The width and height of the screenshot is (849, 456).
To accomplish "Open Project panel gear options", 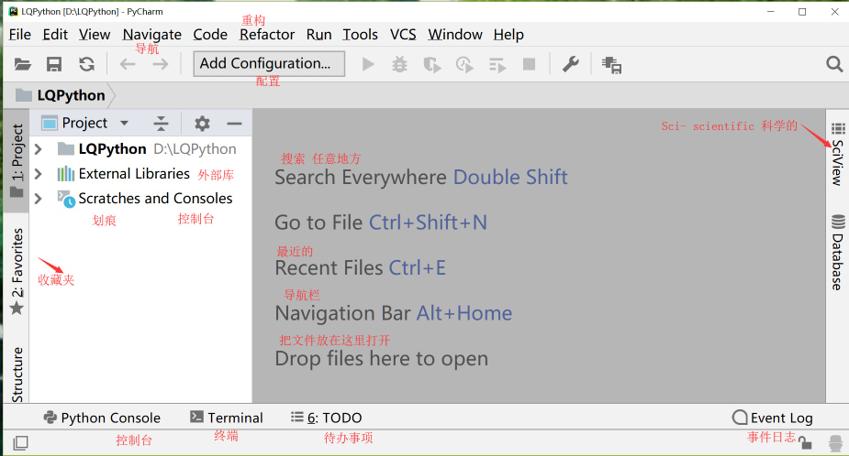I will click(x=202, y=123).
